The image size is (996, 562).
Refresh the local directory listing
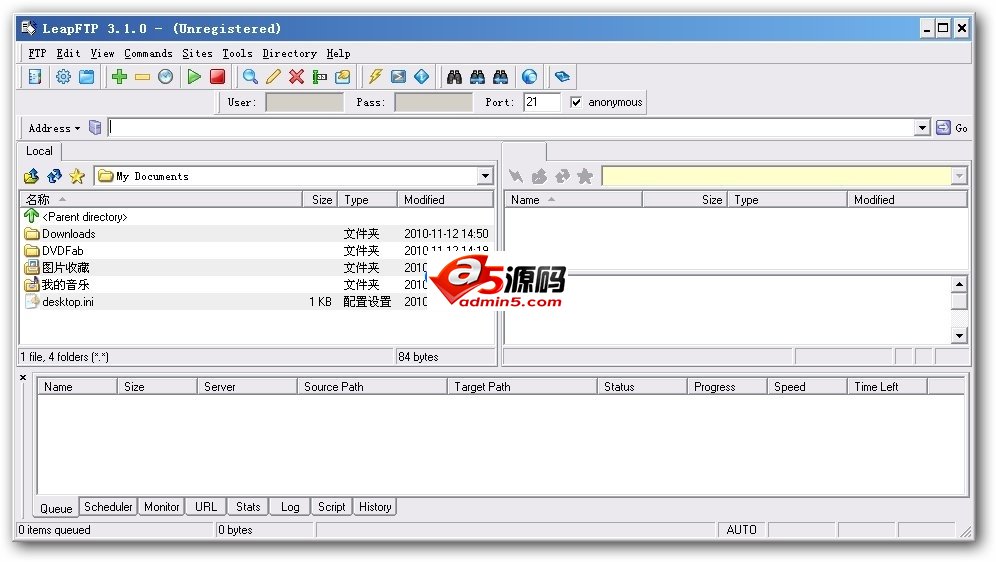point(55,176)
